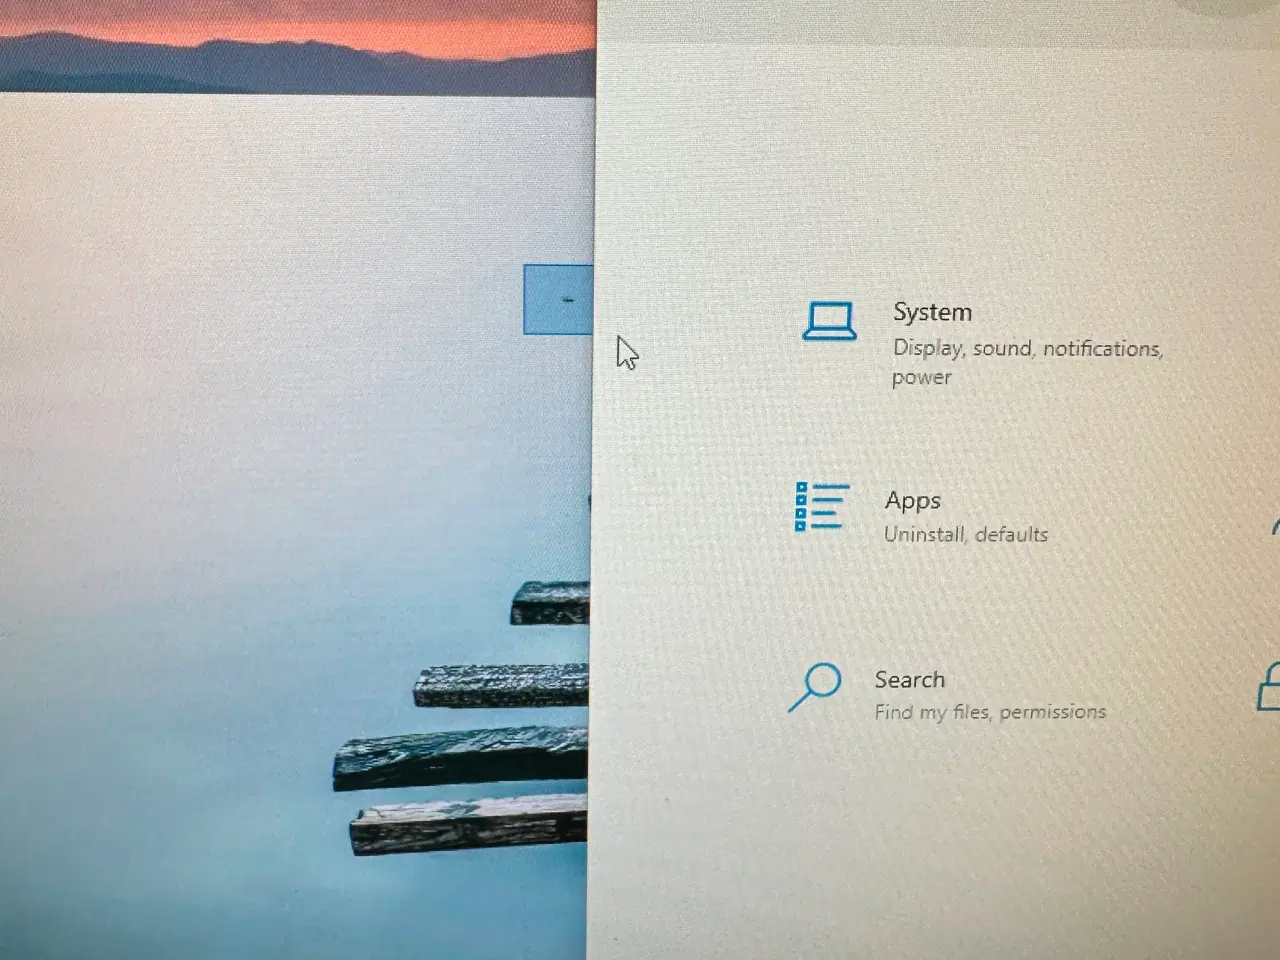The height and width of the screenshot is (960, 1280).
Task: Click the System laptop icon
Action: pyautogui.click(x=829, y=322)
